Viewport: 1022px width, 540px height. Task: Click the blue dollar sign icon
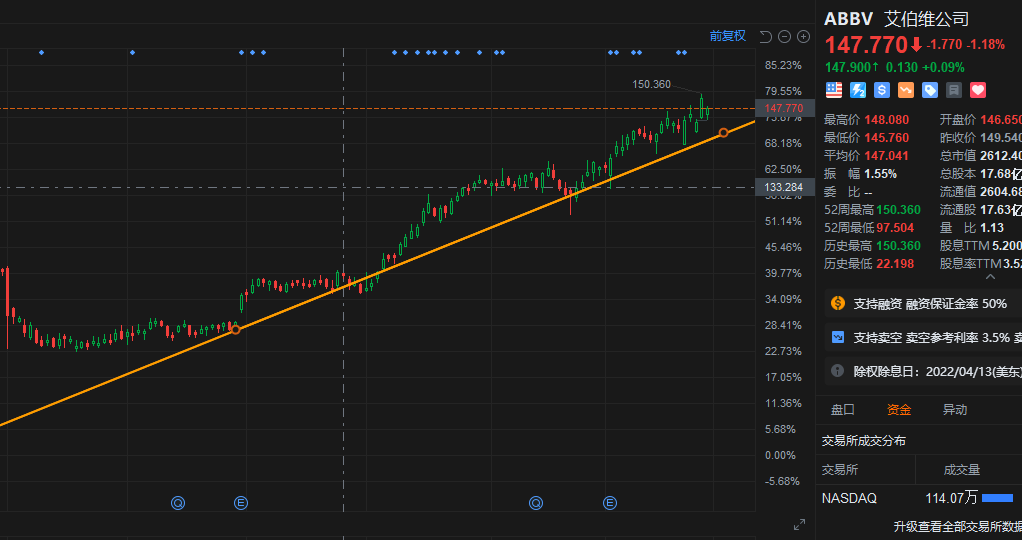pos(882,90)
